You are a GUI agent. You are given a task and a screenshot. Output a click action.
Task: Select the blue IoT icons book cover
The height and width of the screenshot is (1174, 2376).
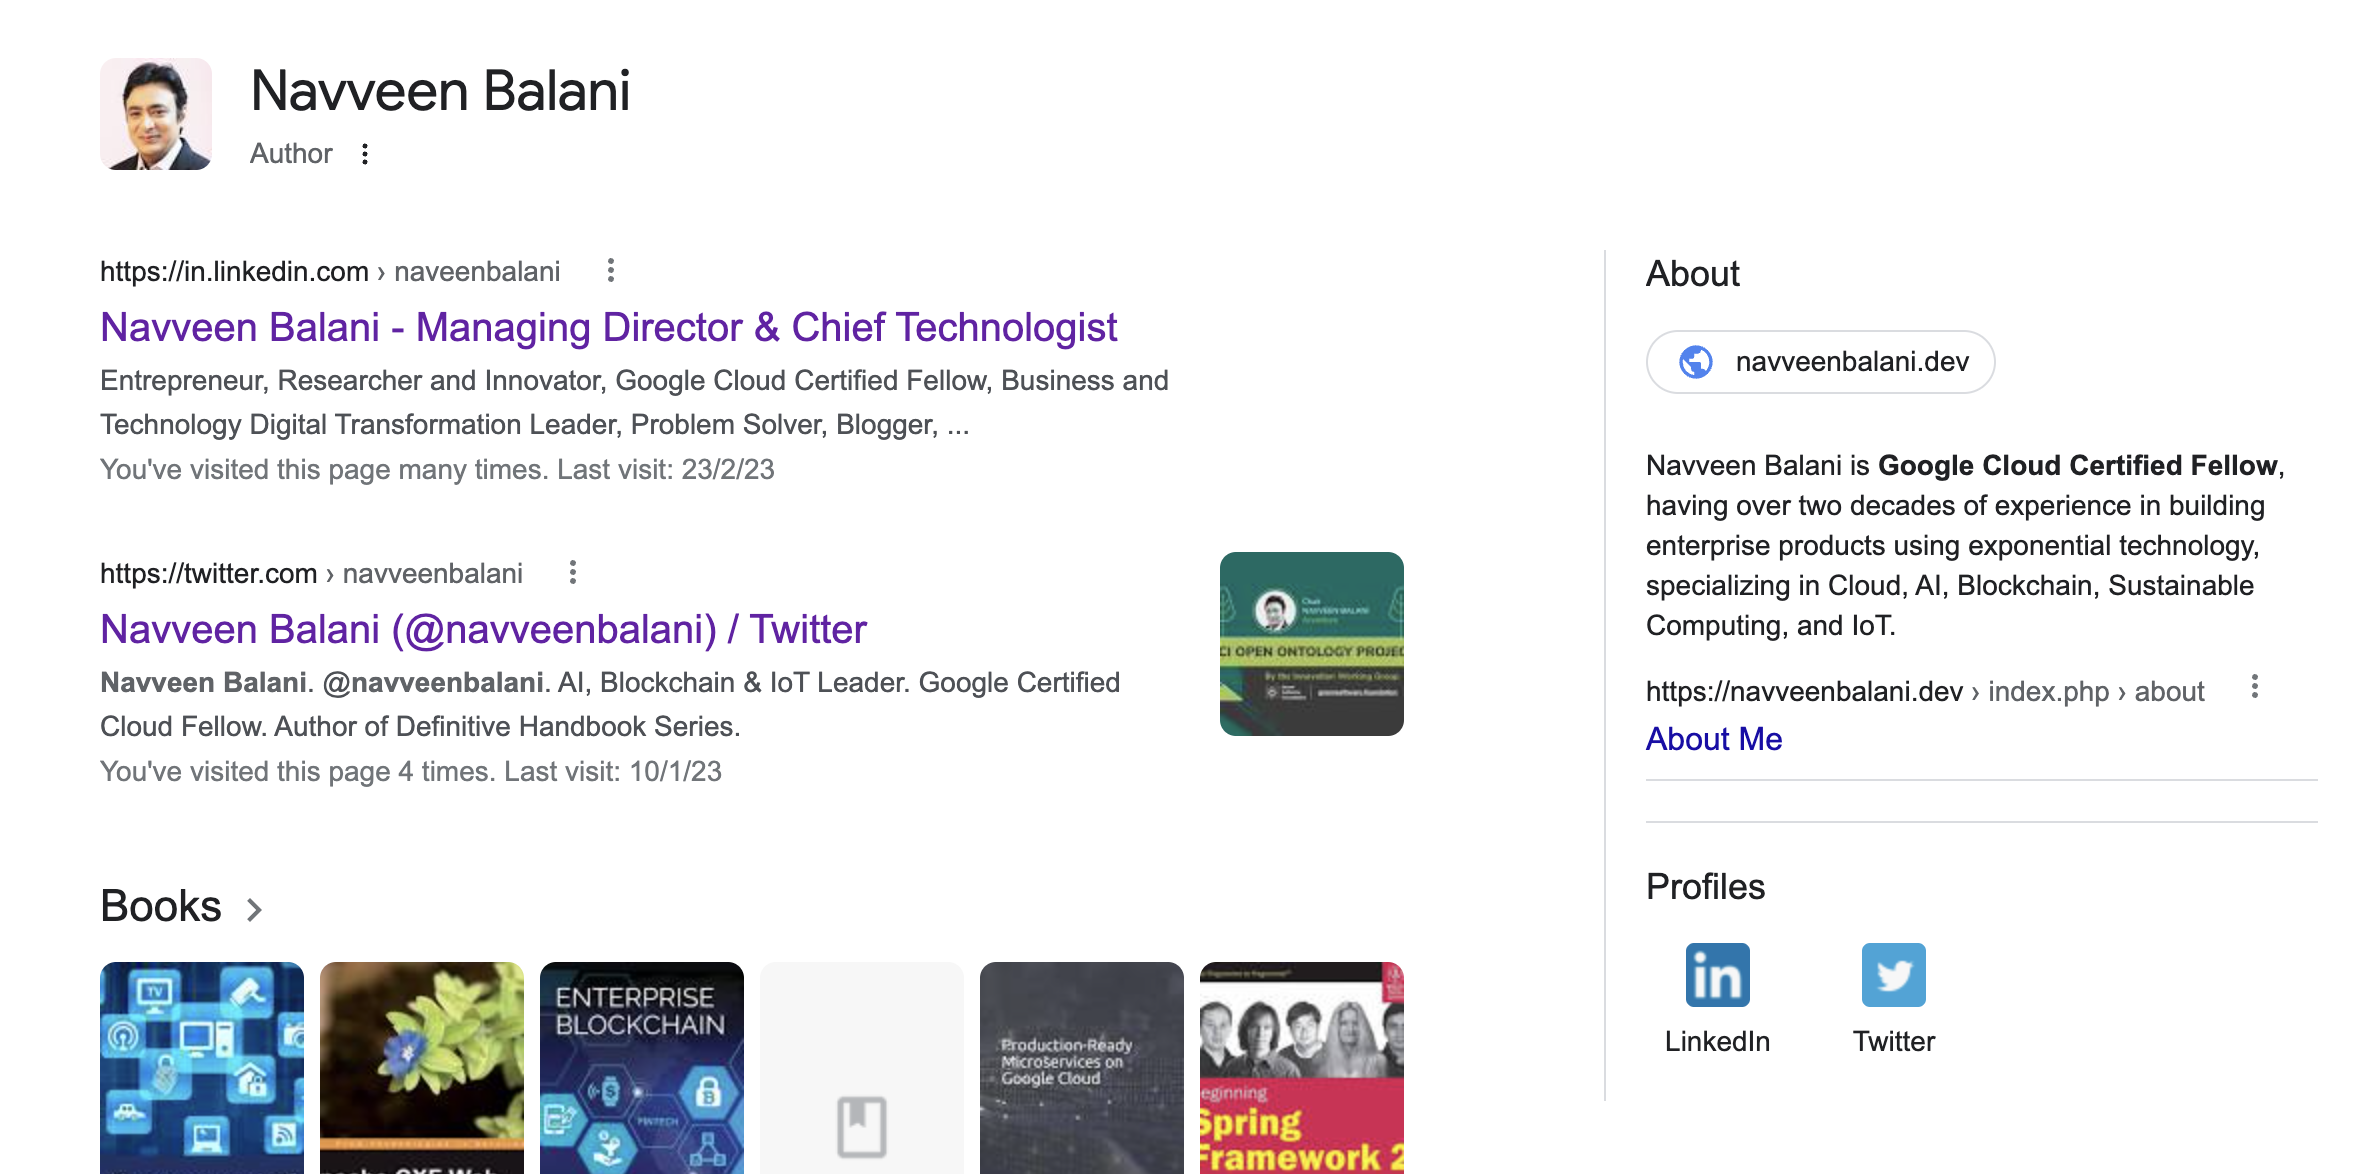point(201,1068)
